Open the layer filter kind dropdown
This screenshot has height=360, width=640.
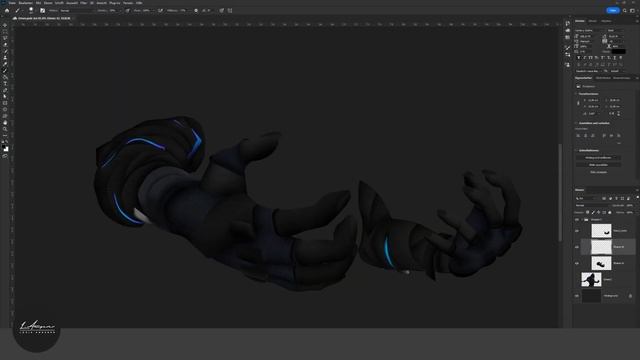tap(586, 198)
